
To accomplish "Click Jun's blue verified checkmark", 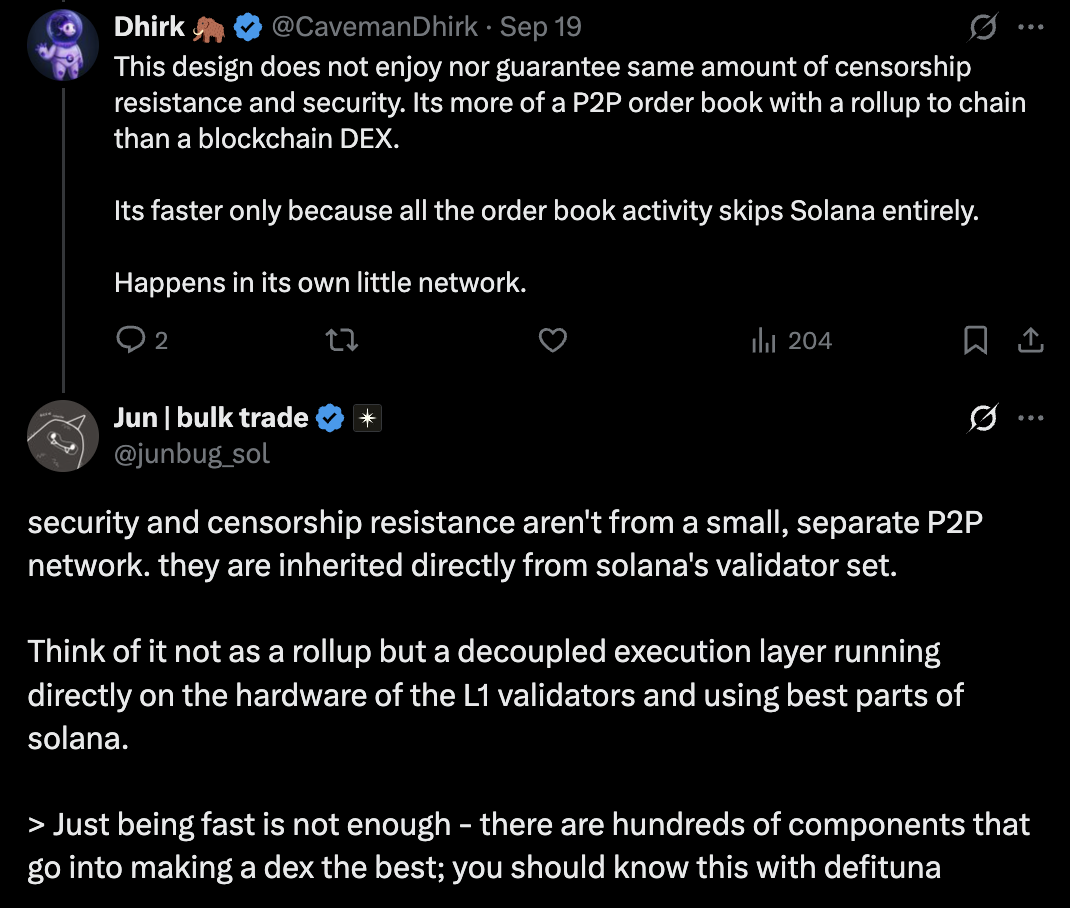I will coord(330,419).
